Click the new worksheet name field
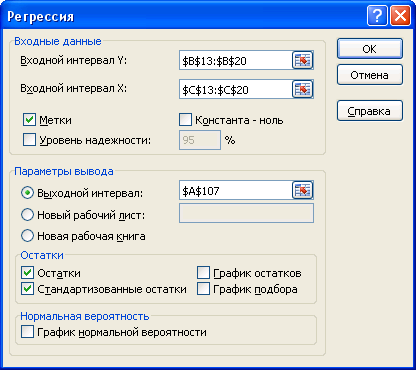The height and width of the screenshot is (370, 416). point(246,213)
